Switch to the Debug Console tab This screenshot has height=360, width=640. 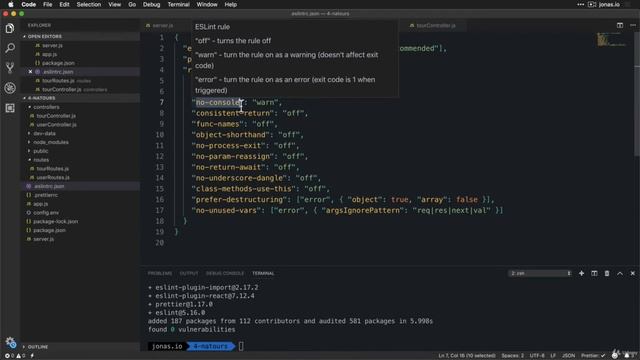pyautogui.click(x=224, y=273)
